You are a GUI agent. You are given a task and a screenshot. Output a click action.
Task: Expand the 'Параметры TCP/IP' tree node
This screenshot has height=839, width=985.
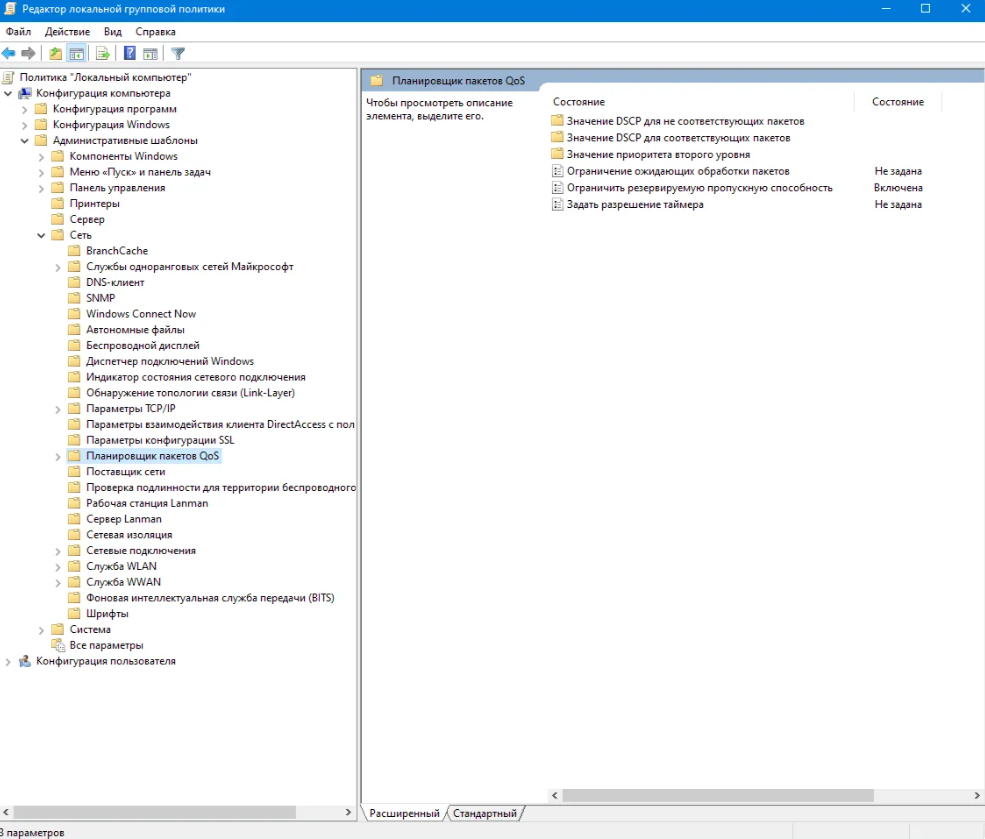(x=58, y=409)
